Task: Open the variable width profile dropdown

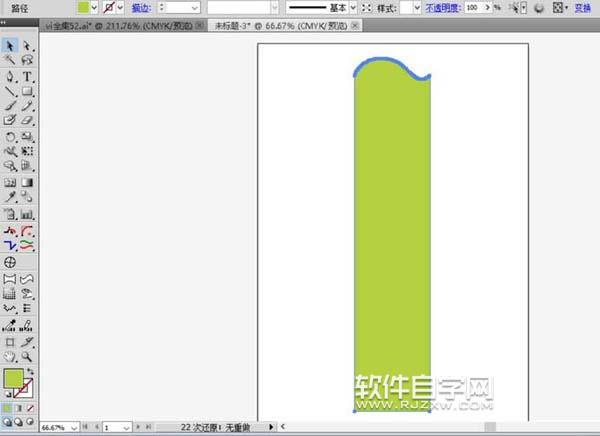Action: coord(274,7)
